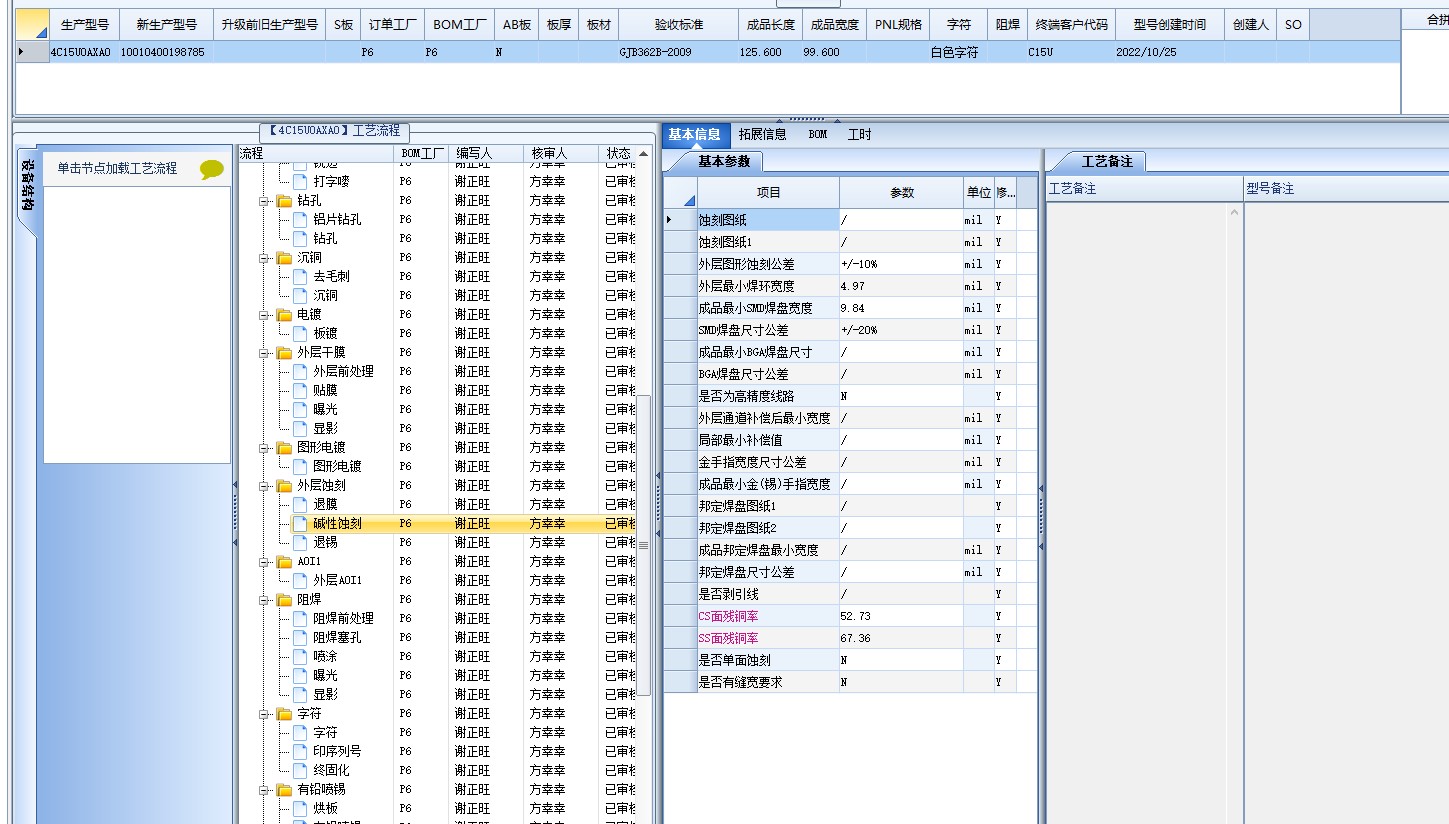Viewport: 1449px width, 824px height.
Task: Collapse the 钻孔 folder node
Action: click(x=266, y=200)
